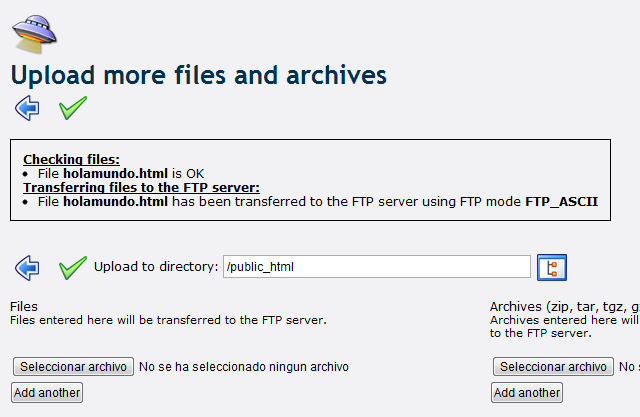Click the 'Upload more files and archives' heading
The image size is (640, 417).
click(198, 75)
